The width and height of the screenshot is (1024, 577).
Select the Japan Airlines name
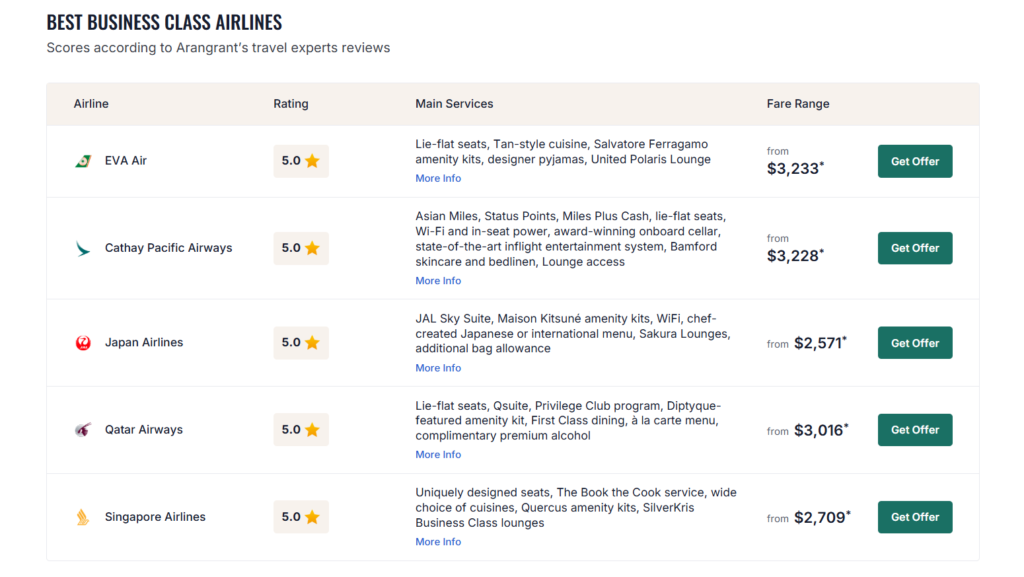(144, 343)
